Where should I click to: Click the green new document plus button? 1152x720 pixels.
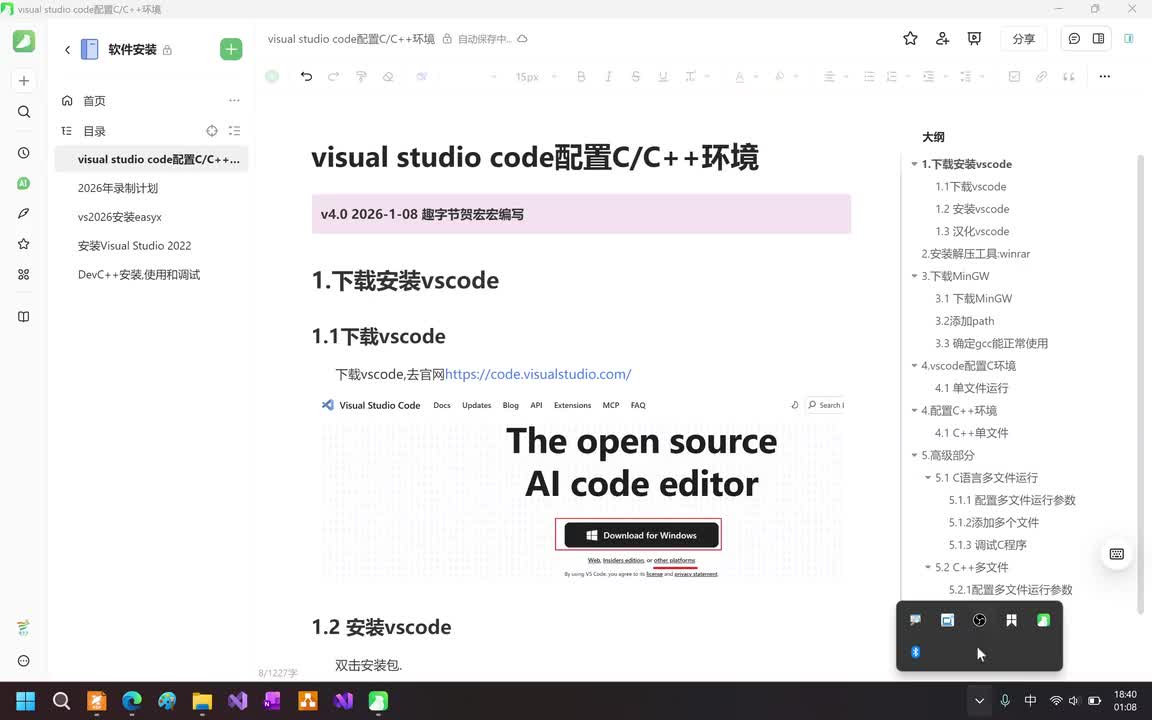pyautogui.click(x=231, y=49)
